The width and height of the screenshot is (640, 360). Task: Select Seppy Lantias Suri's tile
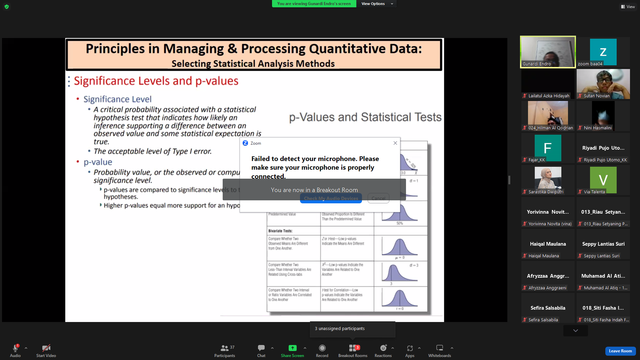tap(603, 244)
